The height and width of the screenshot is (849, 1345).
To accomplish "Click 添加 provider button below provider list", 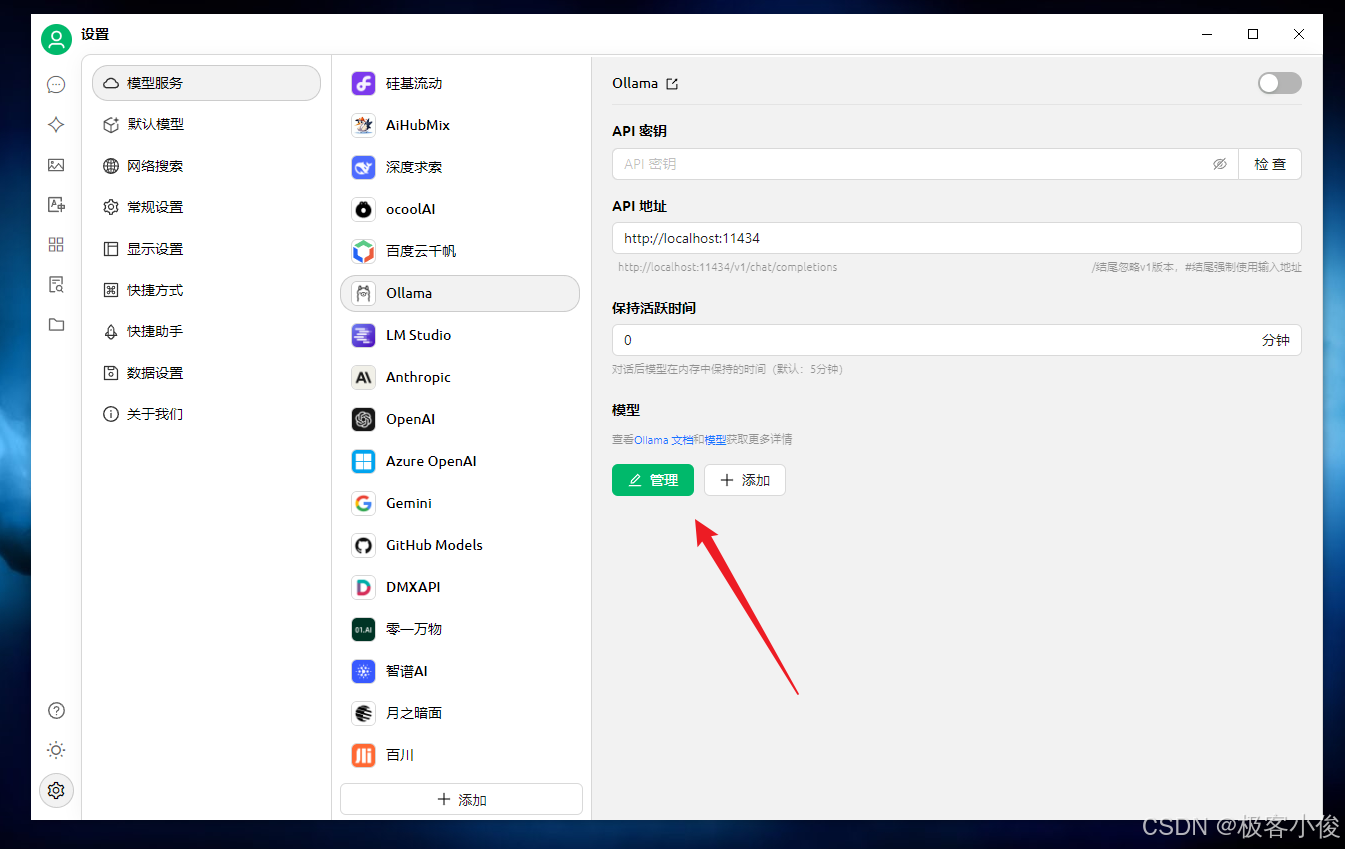I will pos(461,800).
